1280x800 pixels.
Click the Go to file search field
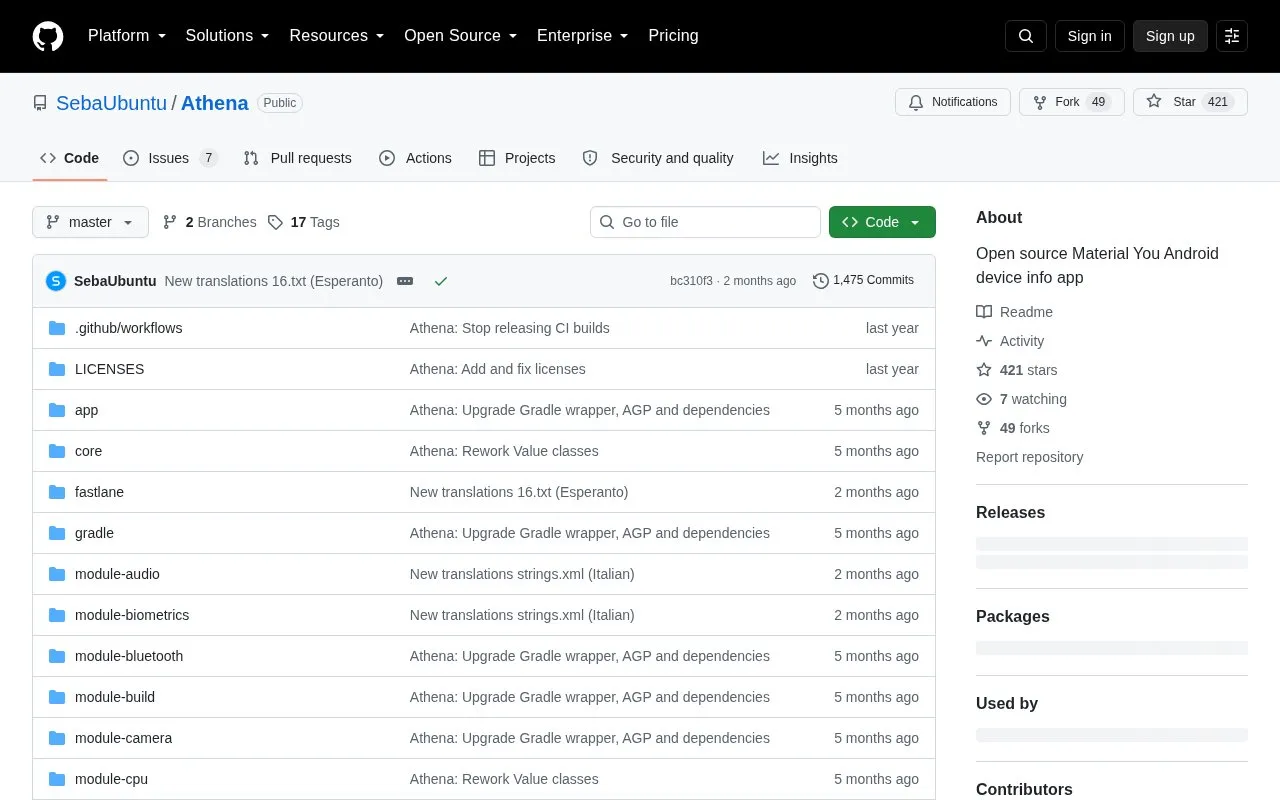tap(705, 222)
